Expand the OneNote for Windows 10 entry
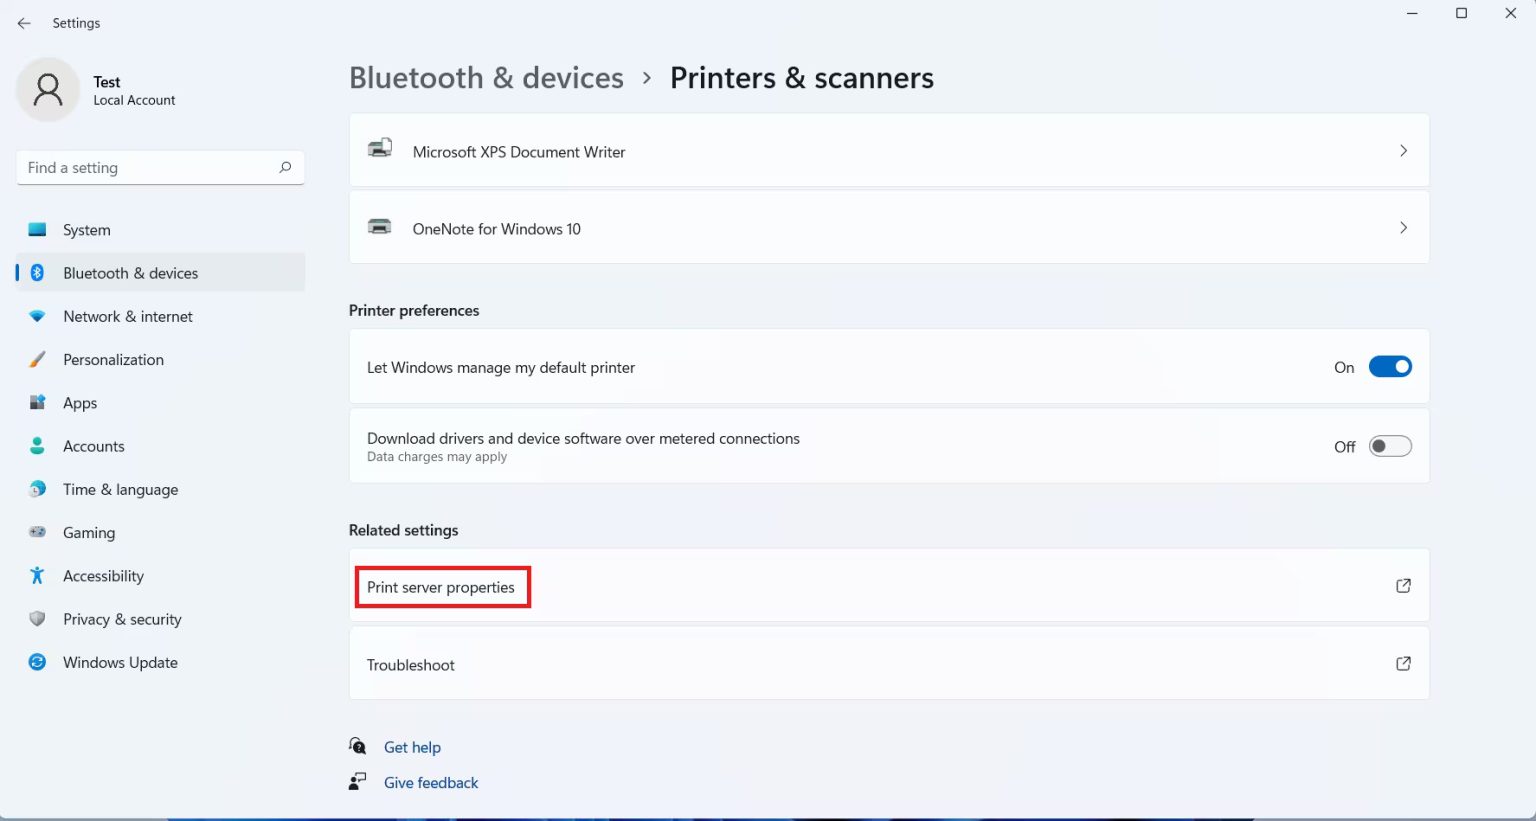The height and width of the screenshot is (821, 1536). point(1403,227)
